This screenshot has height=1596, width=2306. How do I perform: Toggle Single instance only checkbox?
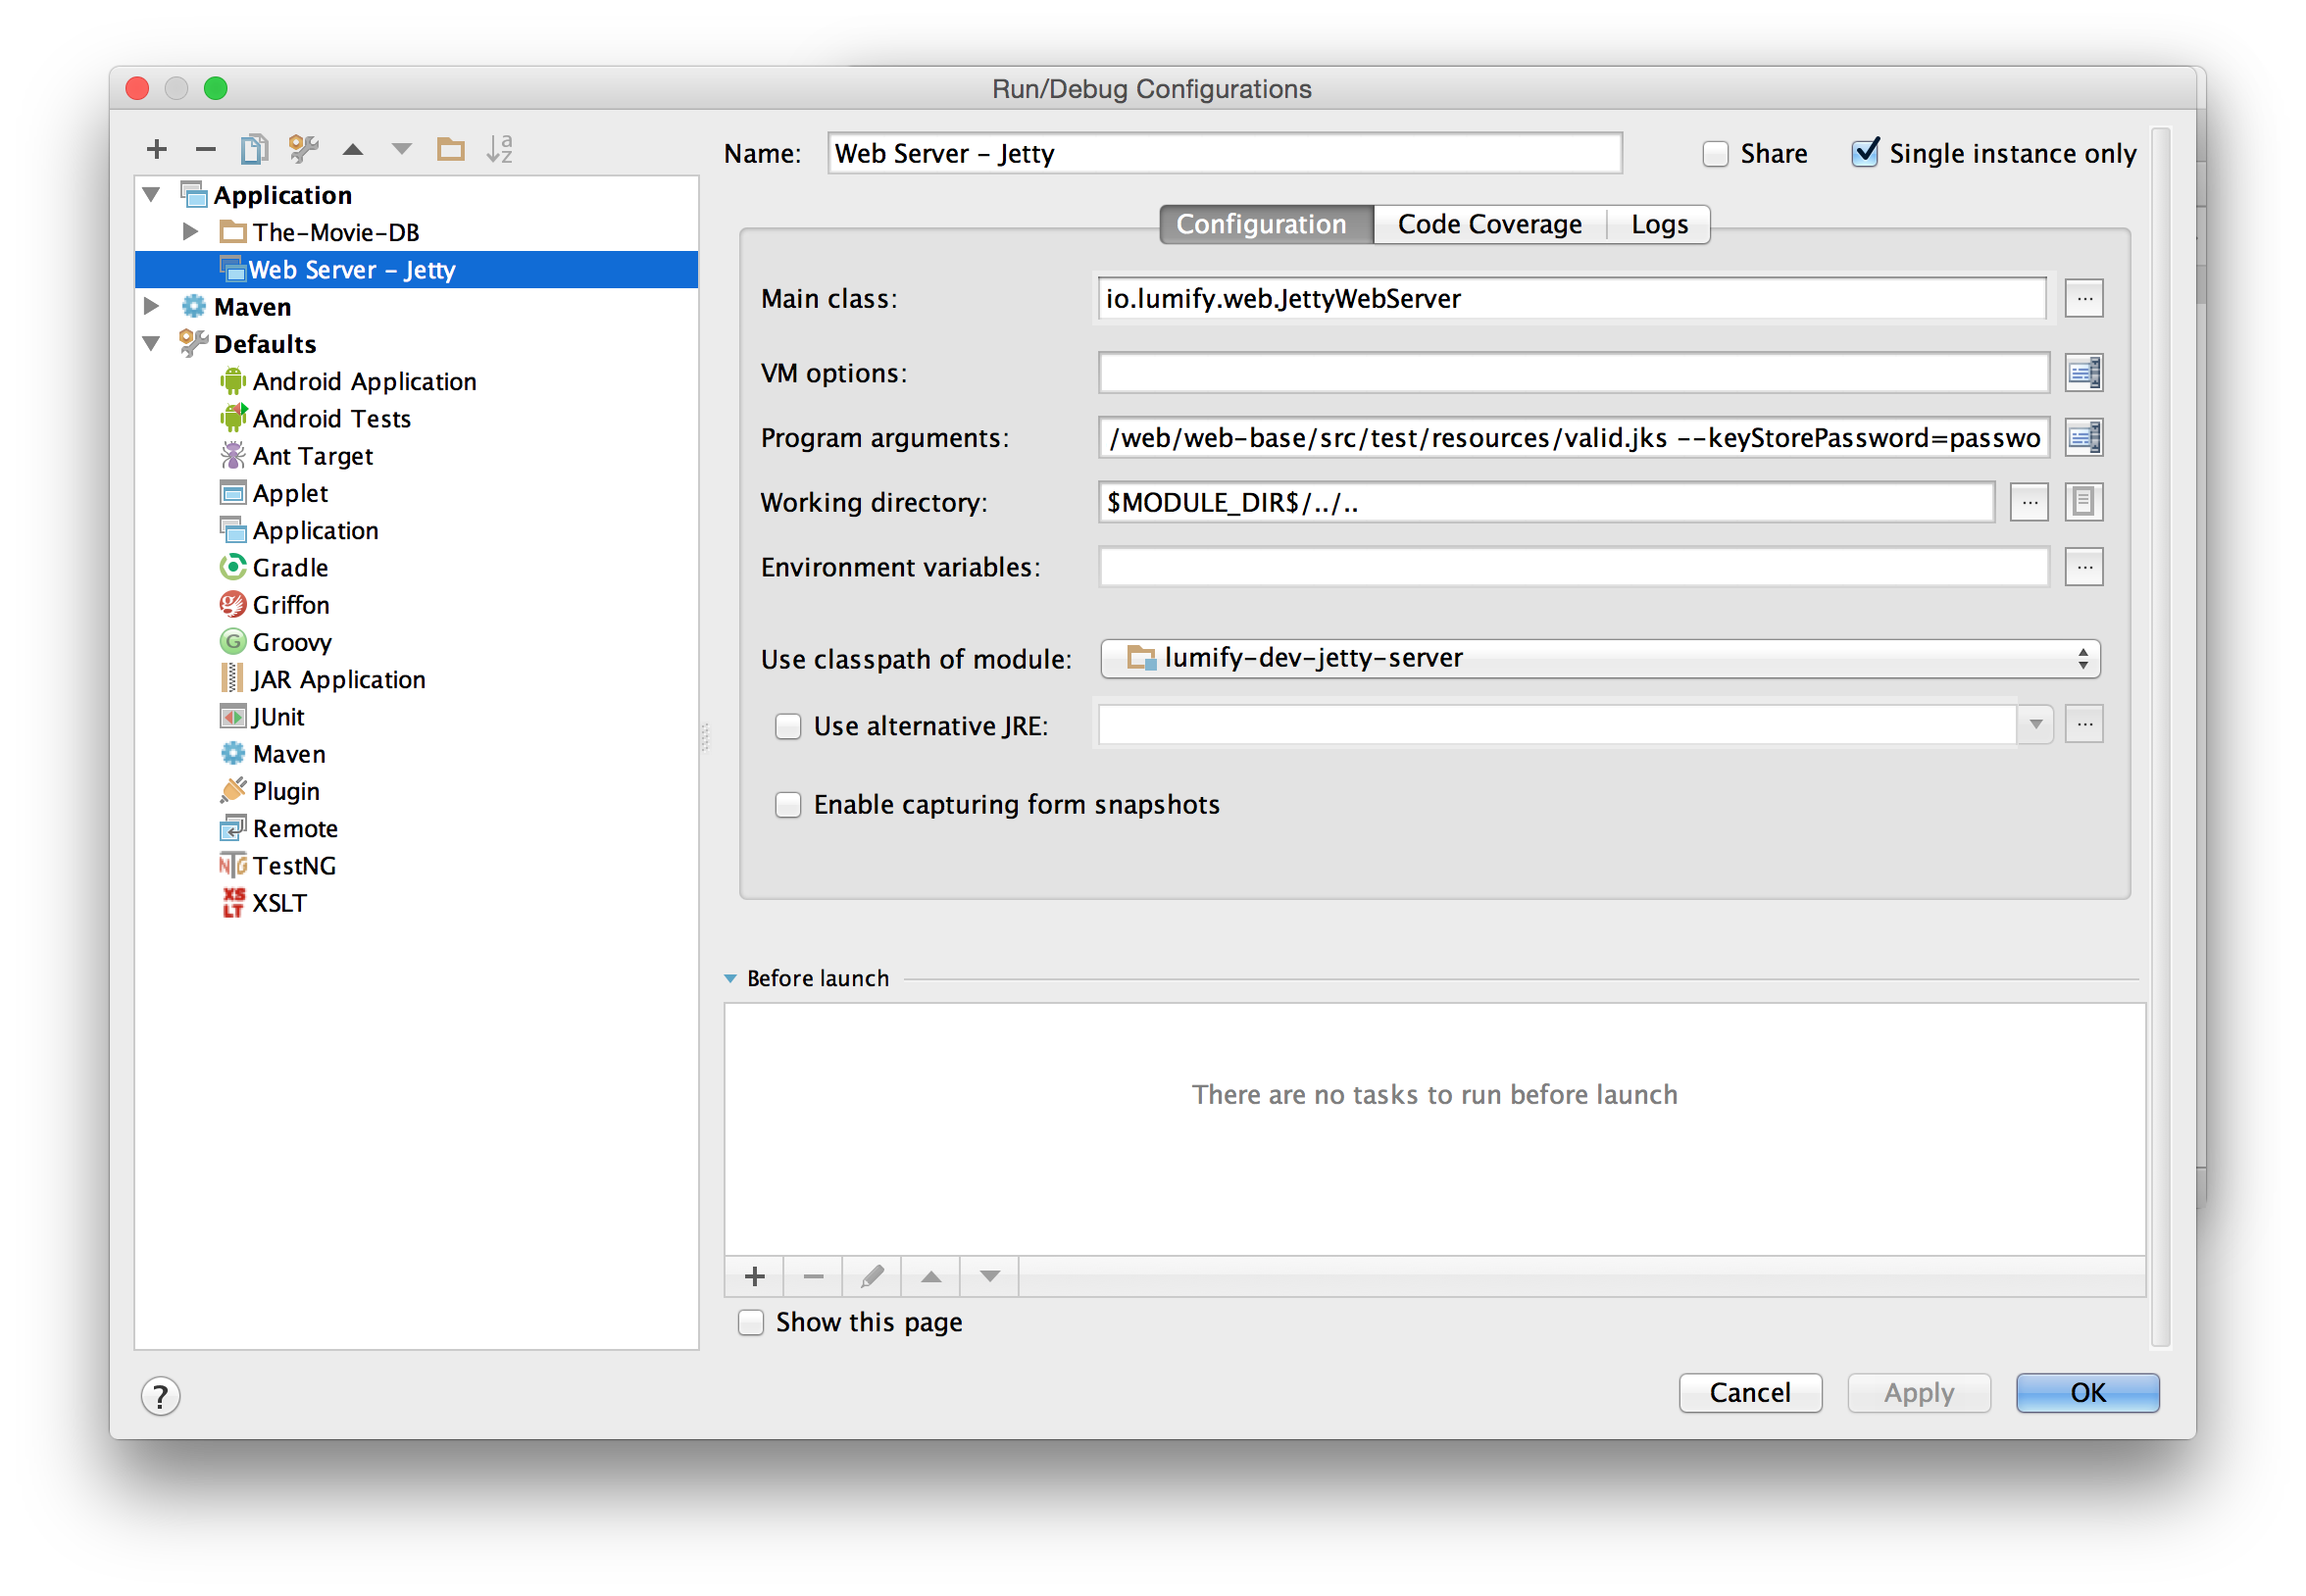pos(1863,152)
